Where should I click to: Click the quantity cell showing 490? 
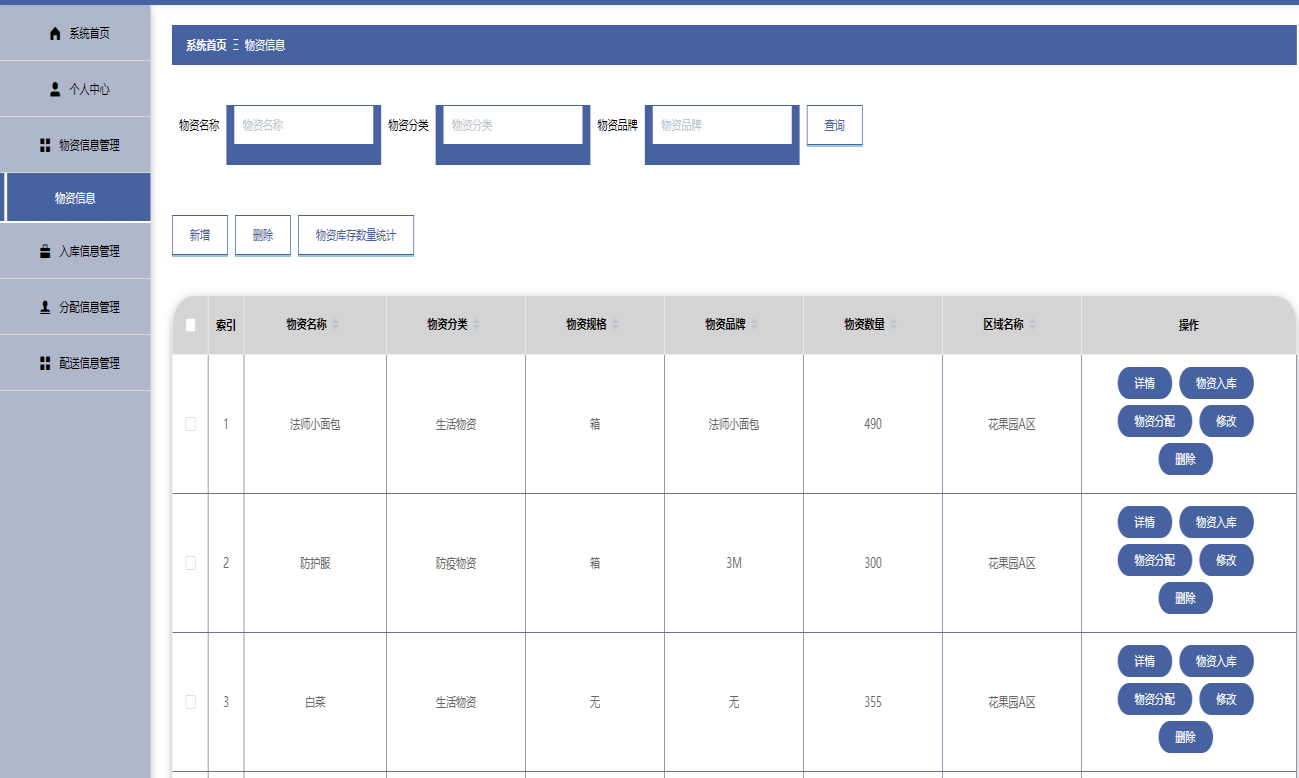[873, 424]
